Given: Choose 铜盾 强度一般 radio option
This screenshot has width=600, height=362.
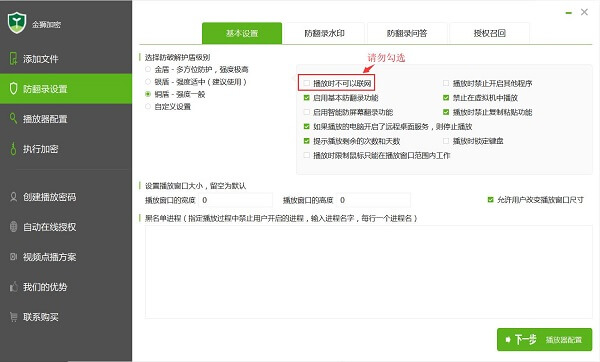Looking at the screenshot, I should coord(148,94).
